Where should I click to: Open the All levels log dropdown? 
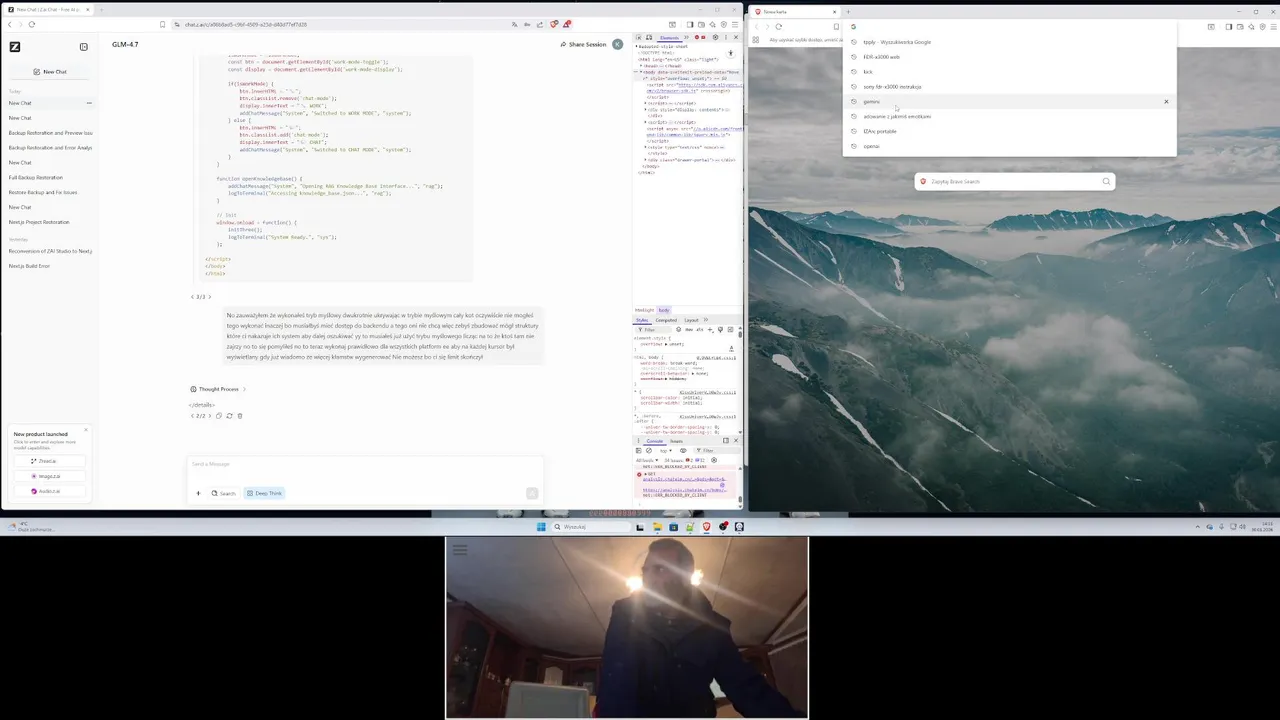(x=645, y=460)
